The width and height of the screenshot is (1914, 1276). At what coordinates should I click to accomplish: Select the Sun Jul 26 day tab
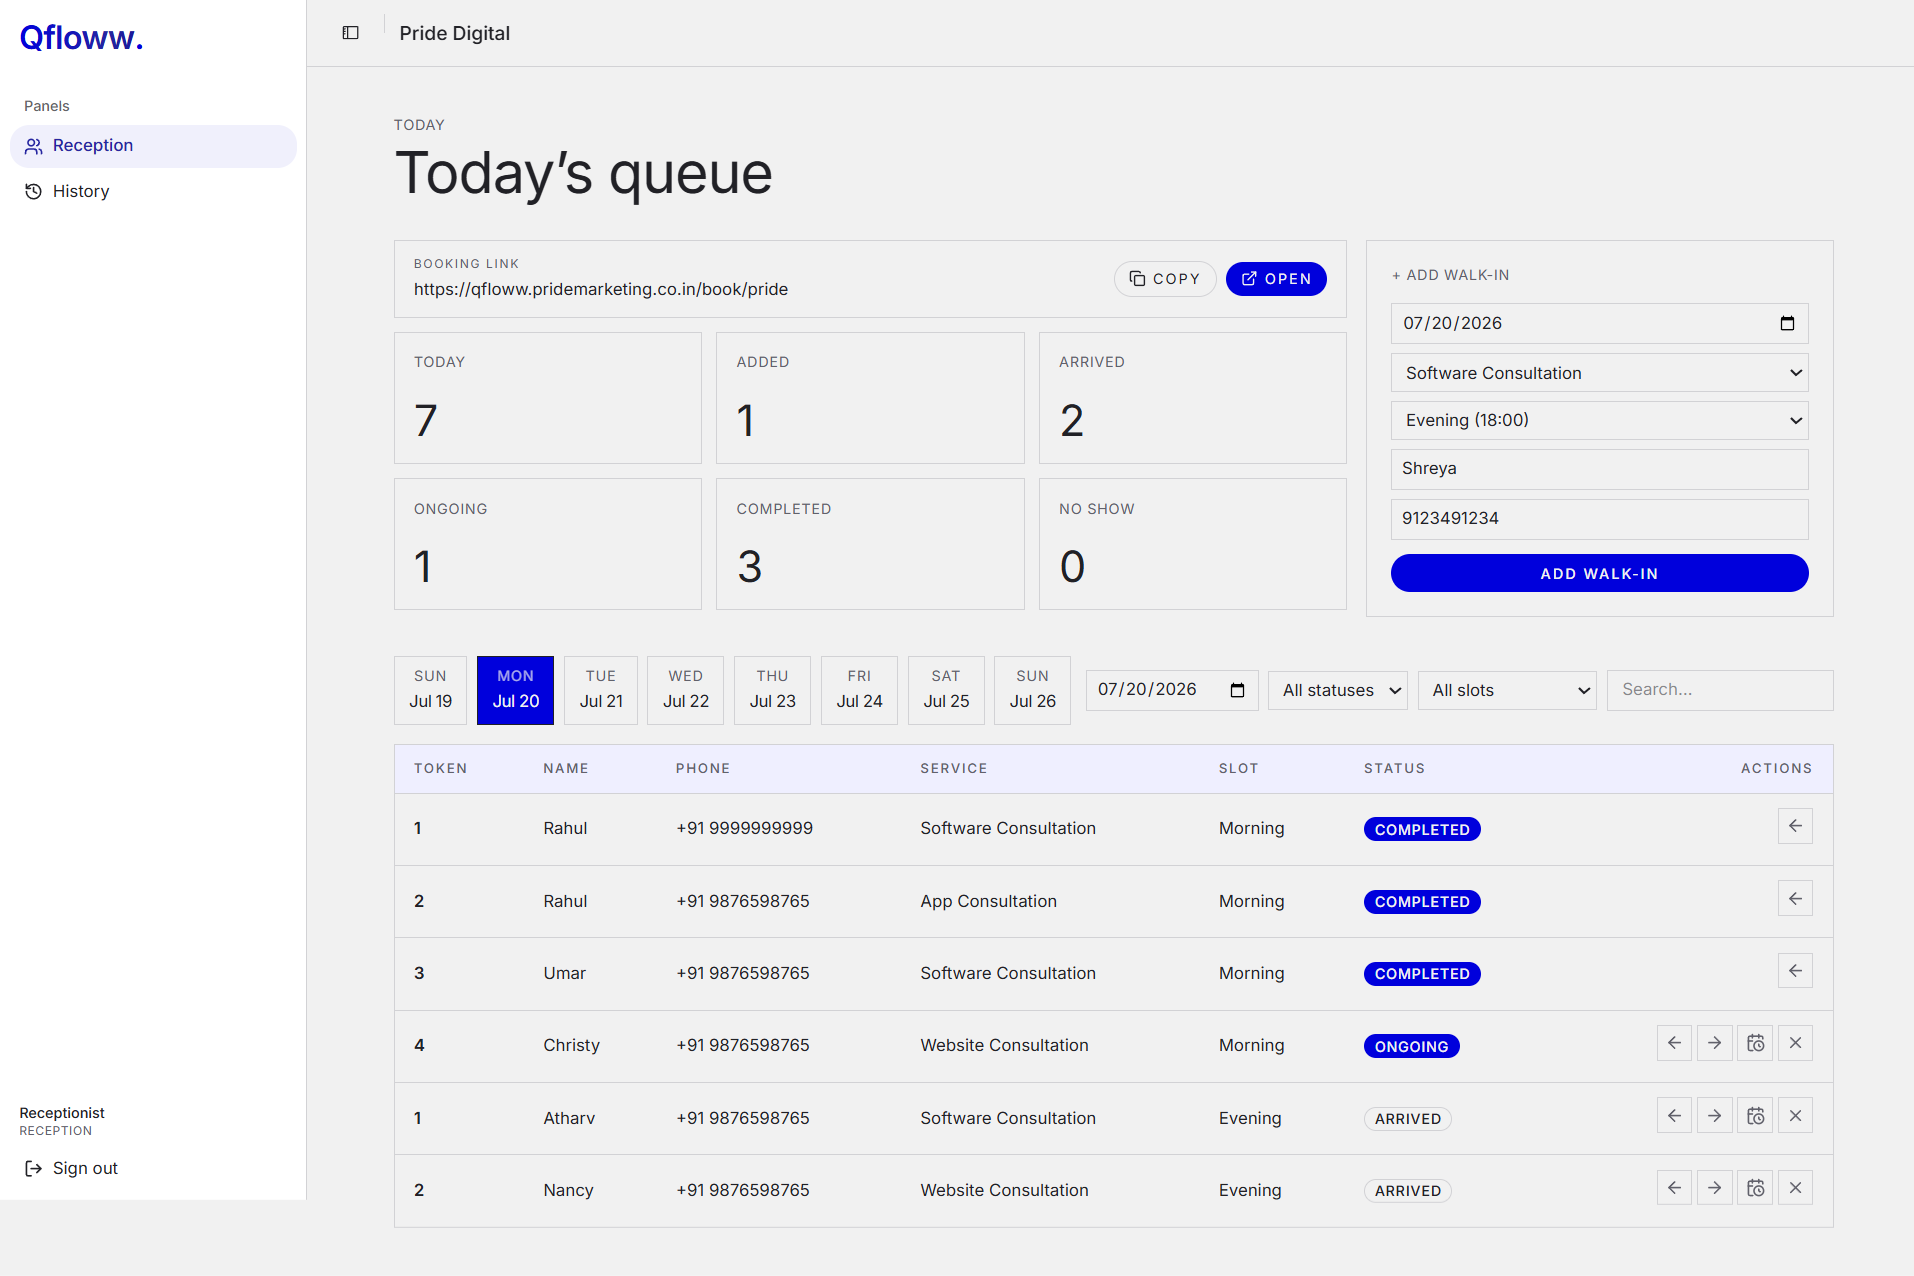(x=1032, y=690)
